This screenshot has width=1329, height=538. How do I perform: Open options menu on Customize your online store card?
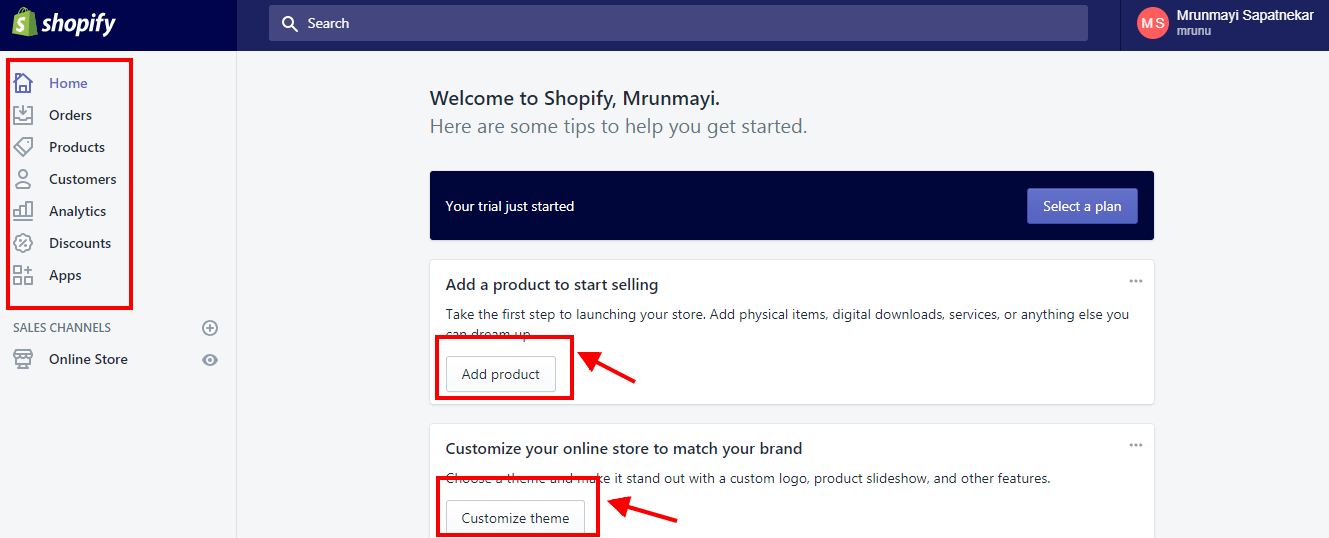(1136, 445)
